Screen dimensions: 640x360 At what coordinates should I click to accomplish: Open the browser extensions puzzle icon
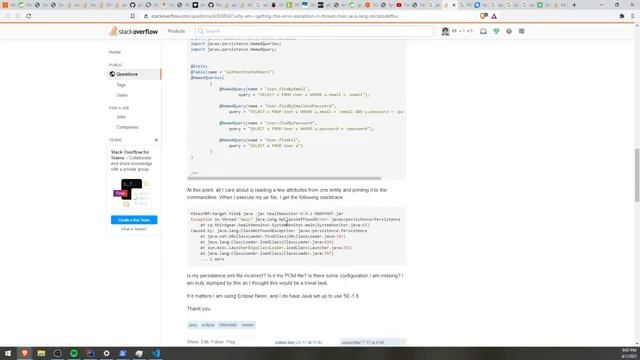[622, 16]
